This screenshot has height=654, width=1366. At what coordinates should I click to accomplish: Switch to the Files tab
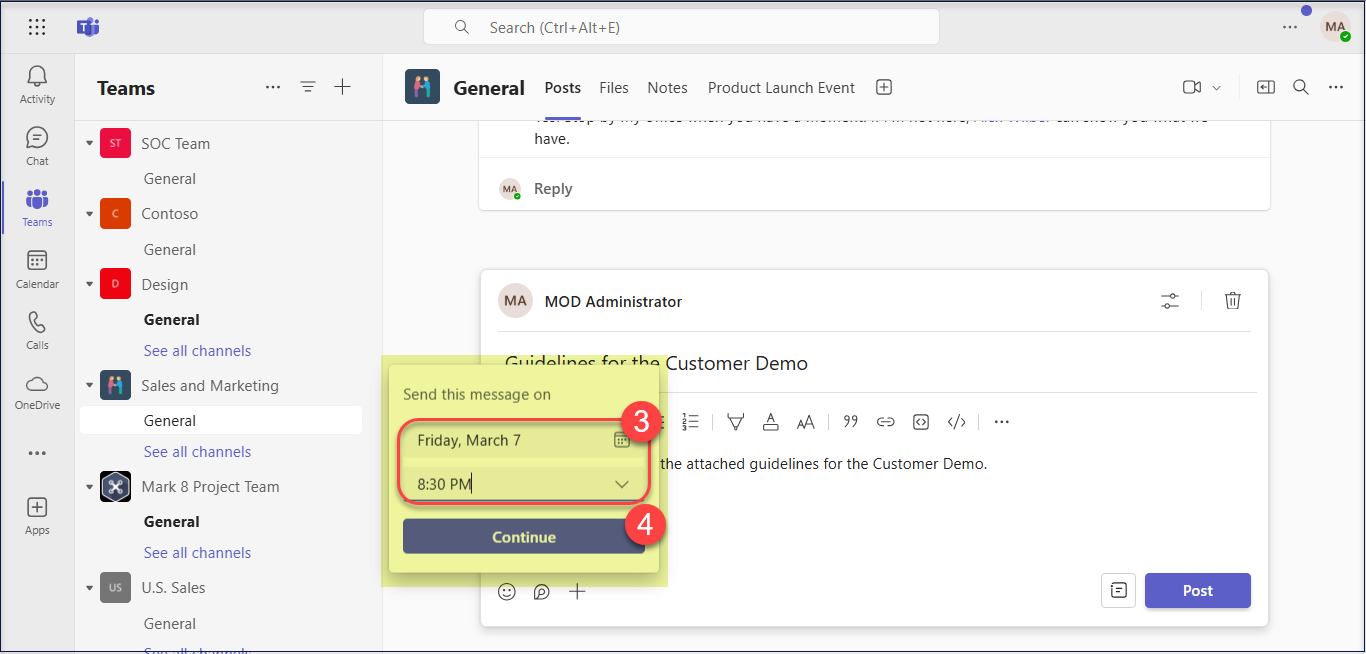(614, 88)
